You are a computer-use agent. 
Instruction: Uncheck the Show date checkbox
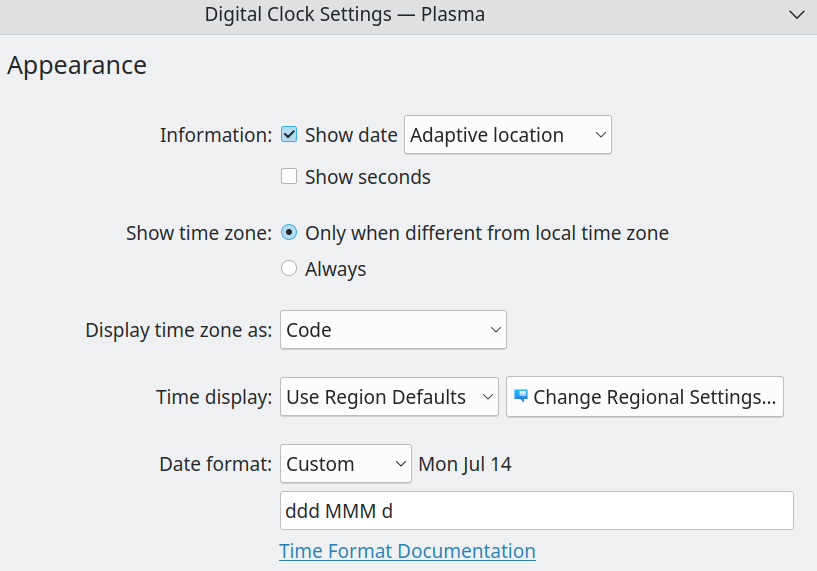[x=289, y=134]
